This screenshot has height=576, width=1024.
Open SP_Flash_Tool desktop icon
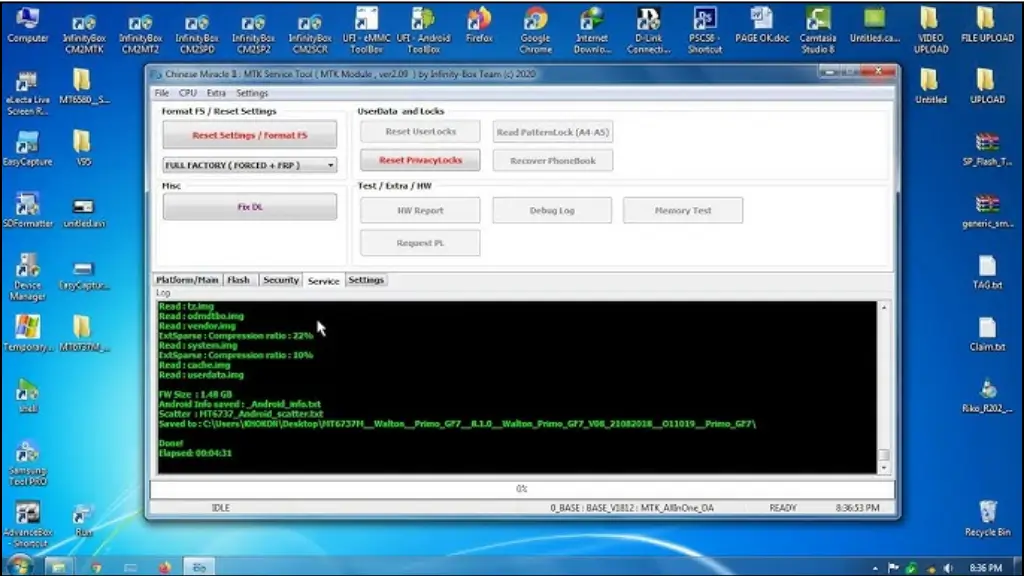pos(987,149)
